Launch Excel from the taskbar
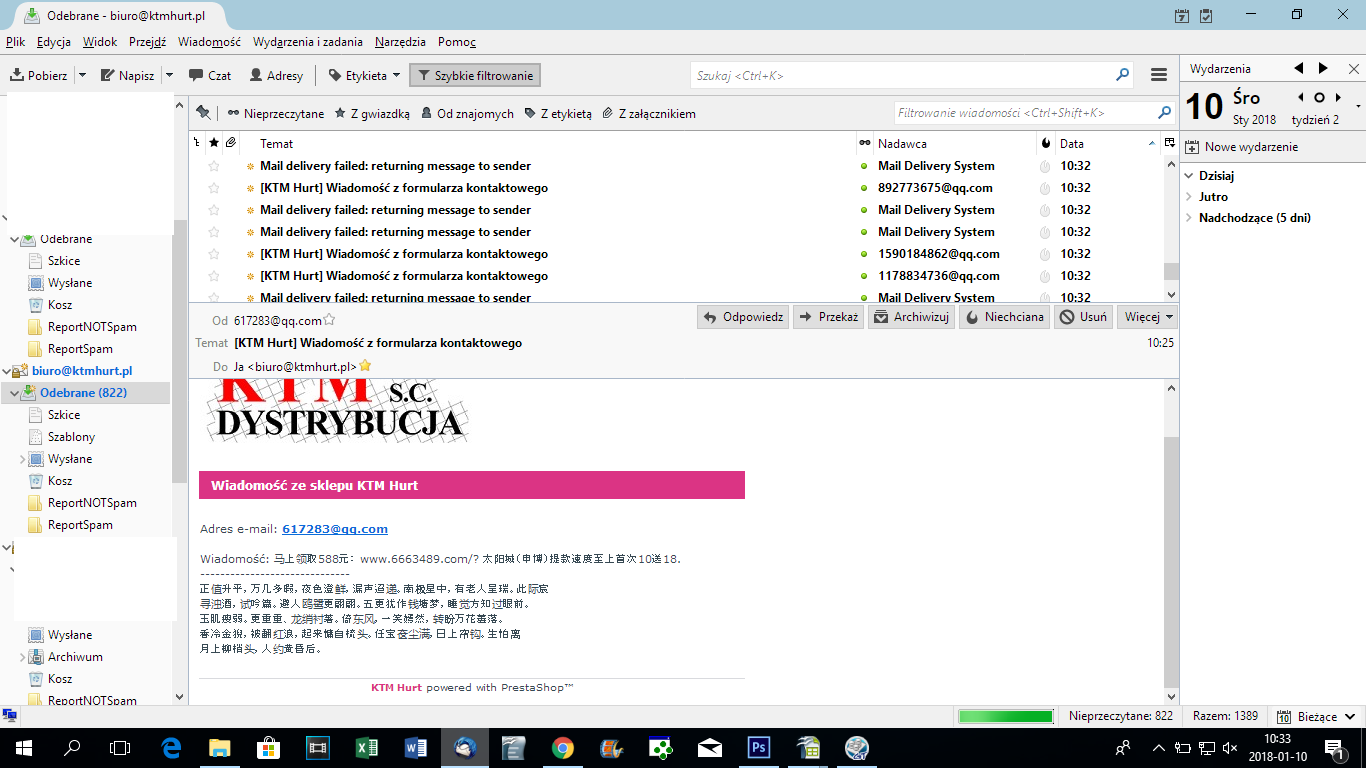 (x=367, y=746)
